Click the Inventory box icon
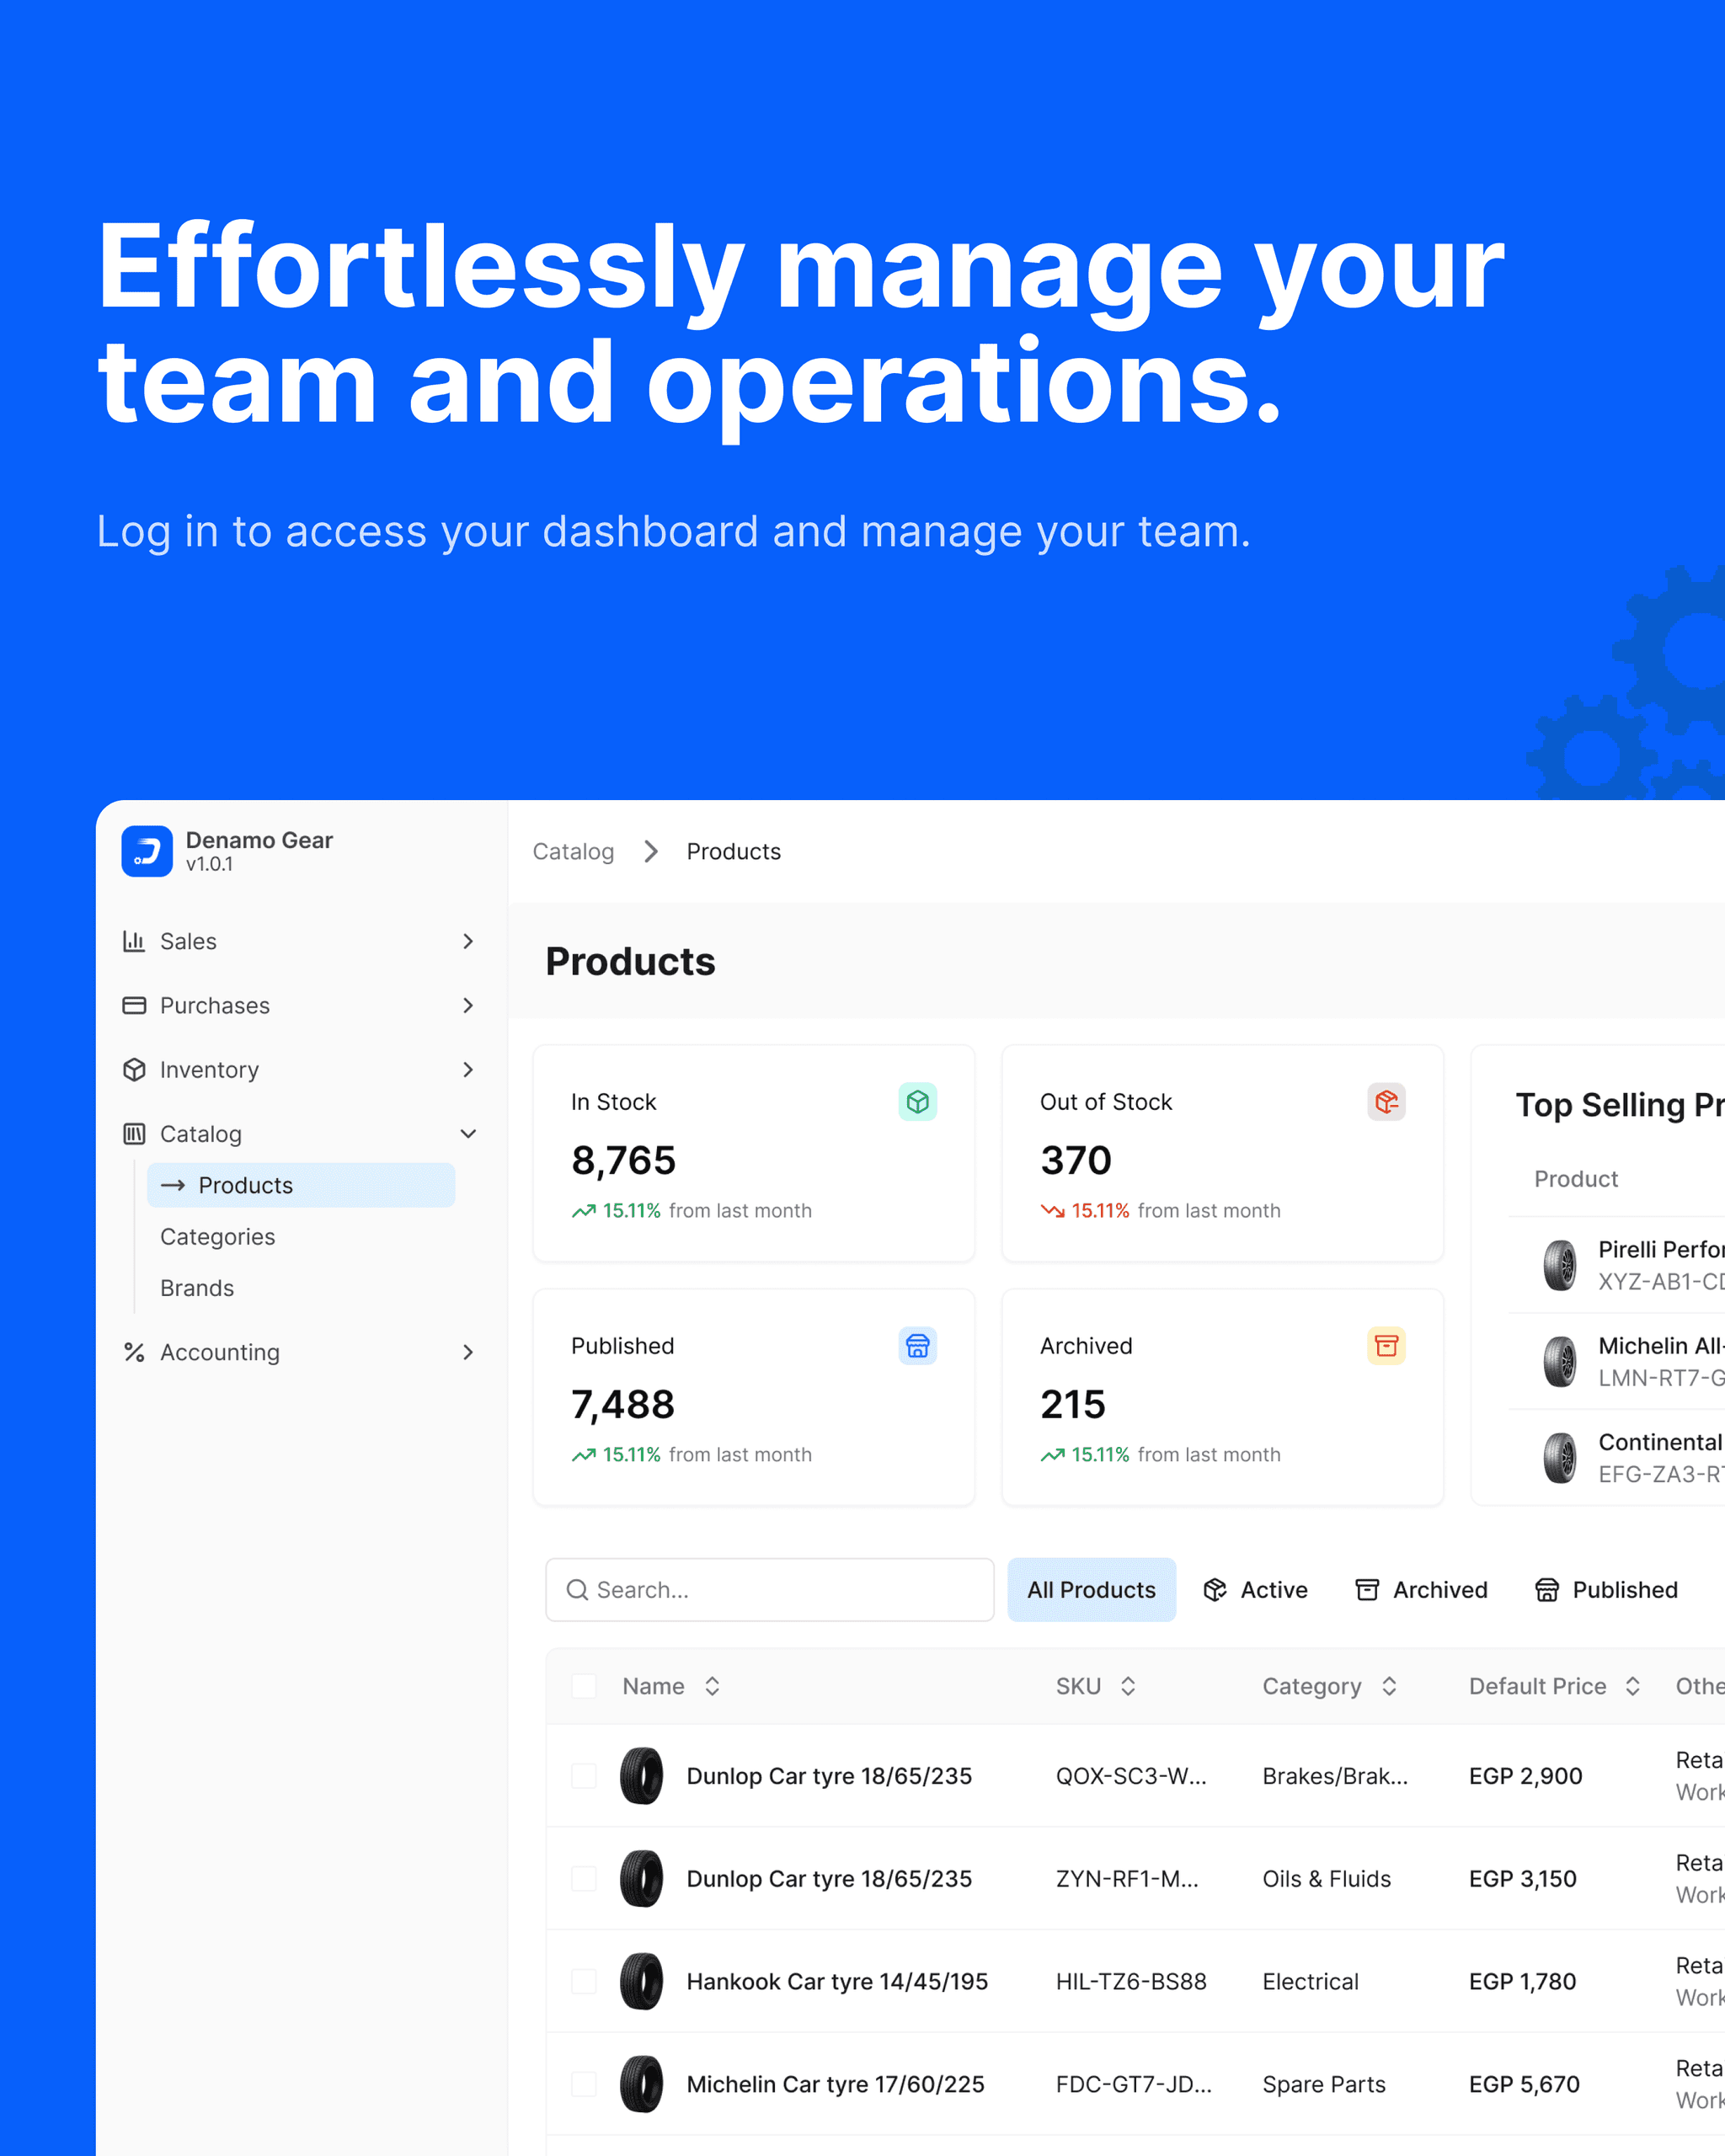The width and height of the screenshot is (1725, 2156). (x=134, y=1069)
